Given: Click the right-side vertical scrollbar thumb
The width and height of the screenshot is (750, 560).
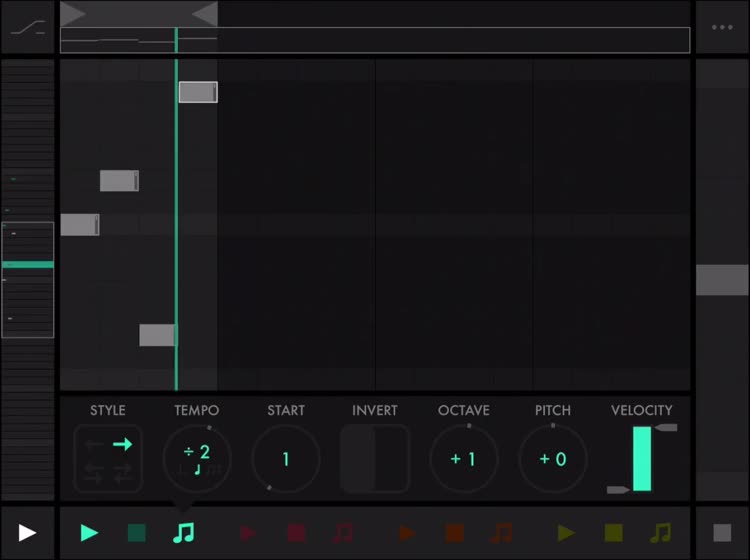Looking at the screenshot, I should tap(722, 280).
